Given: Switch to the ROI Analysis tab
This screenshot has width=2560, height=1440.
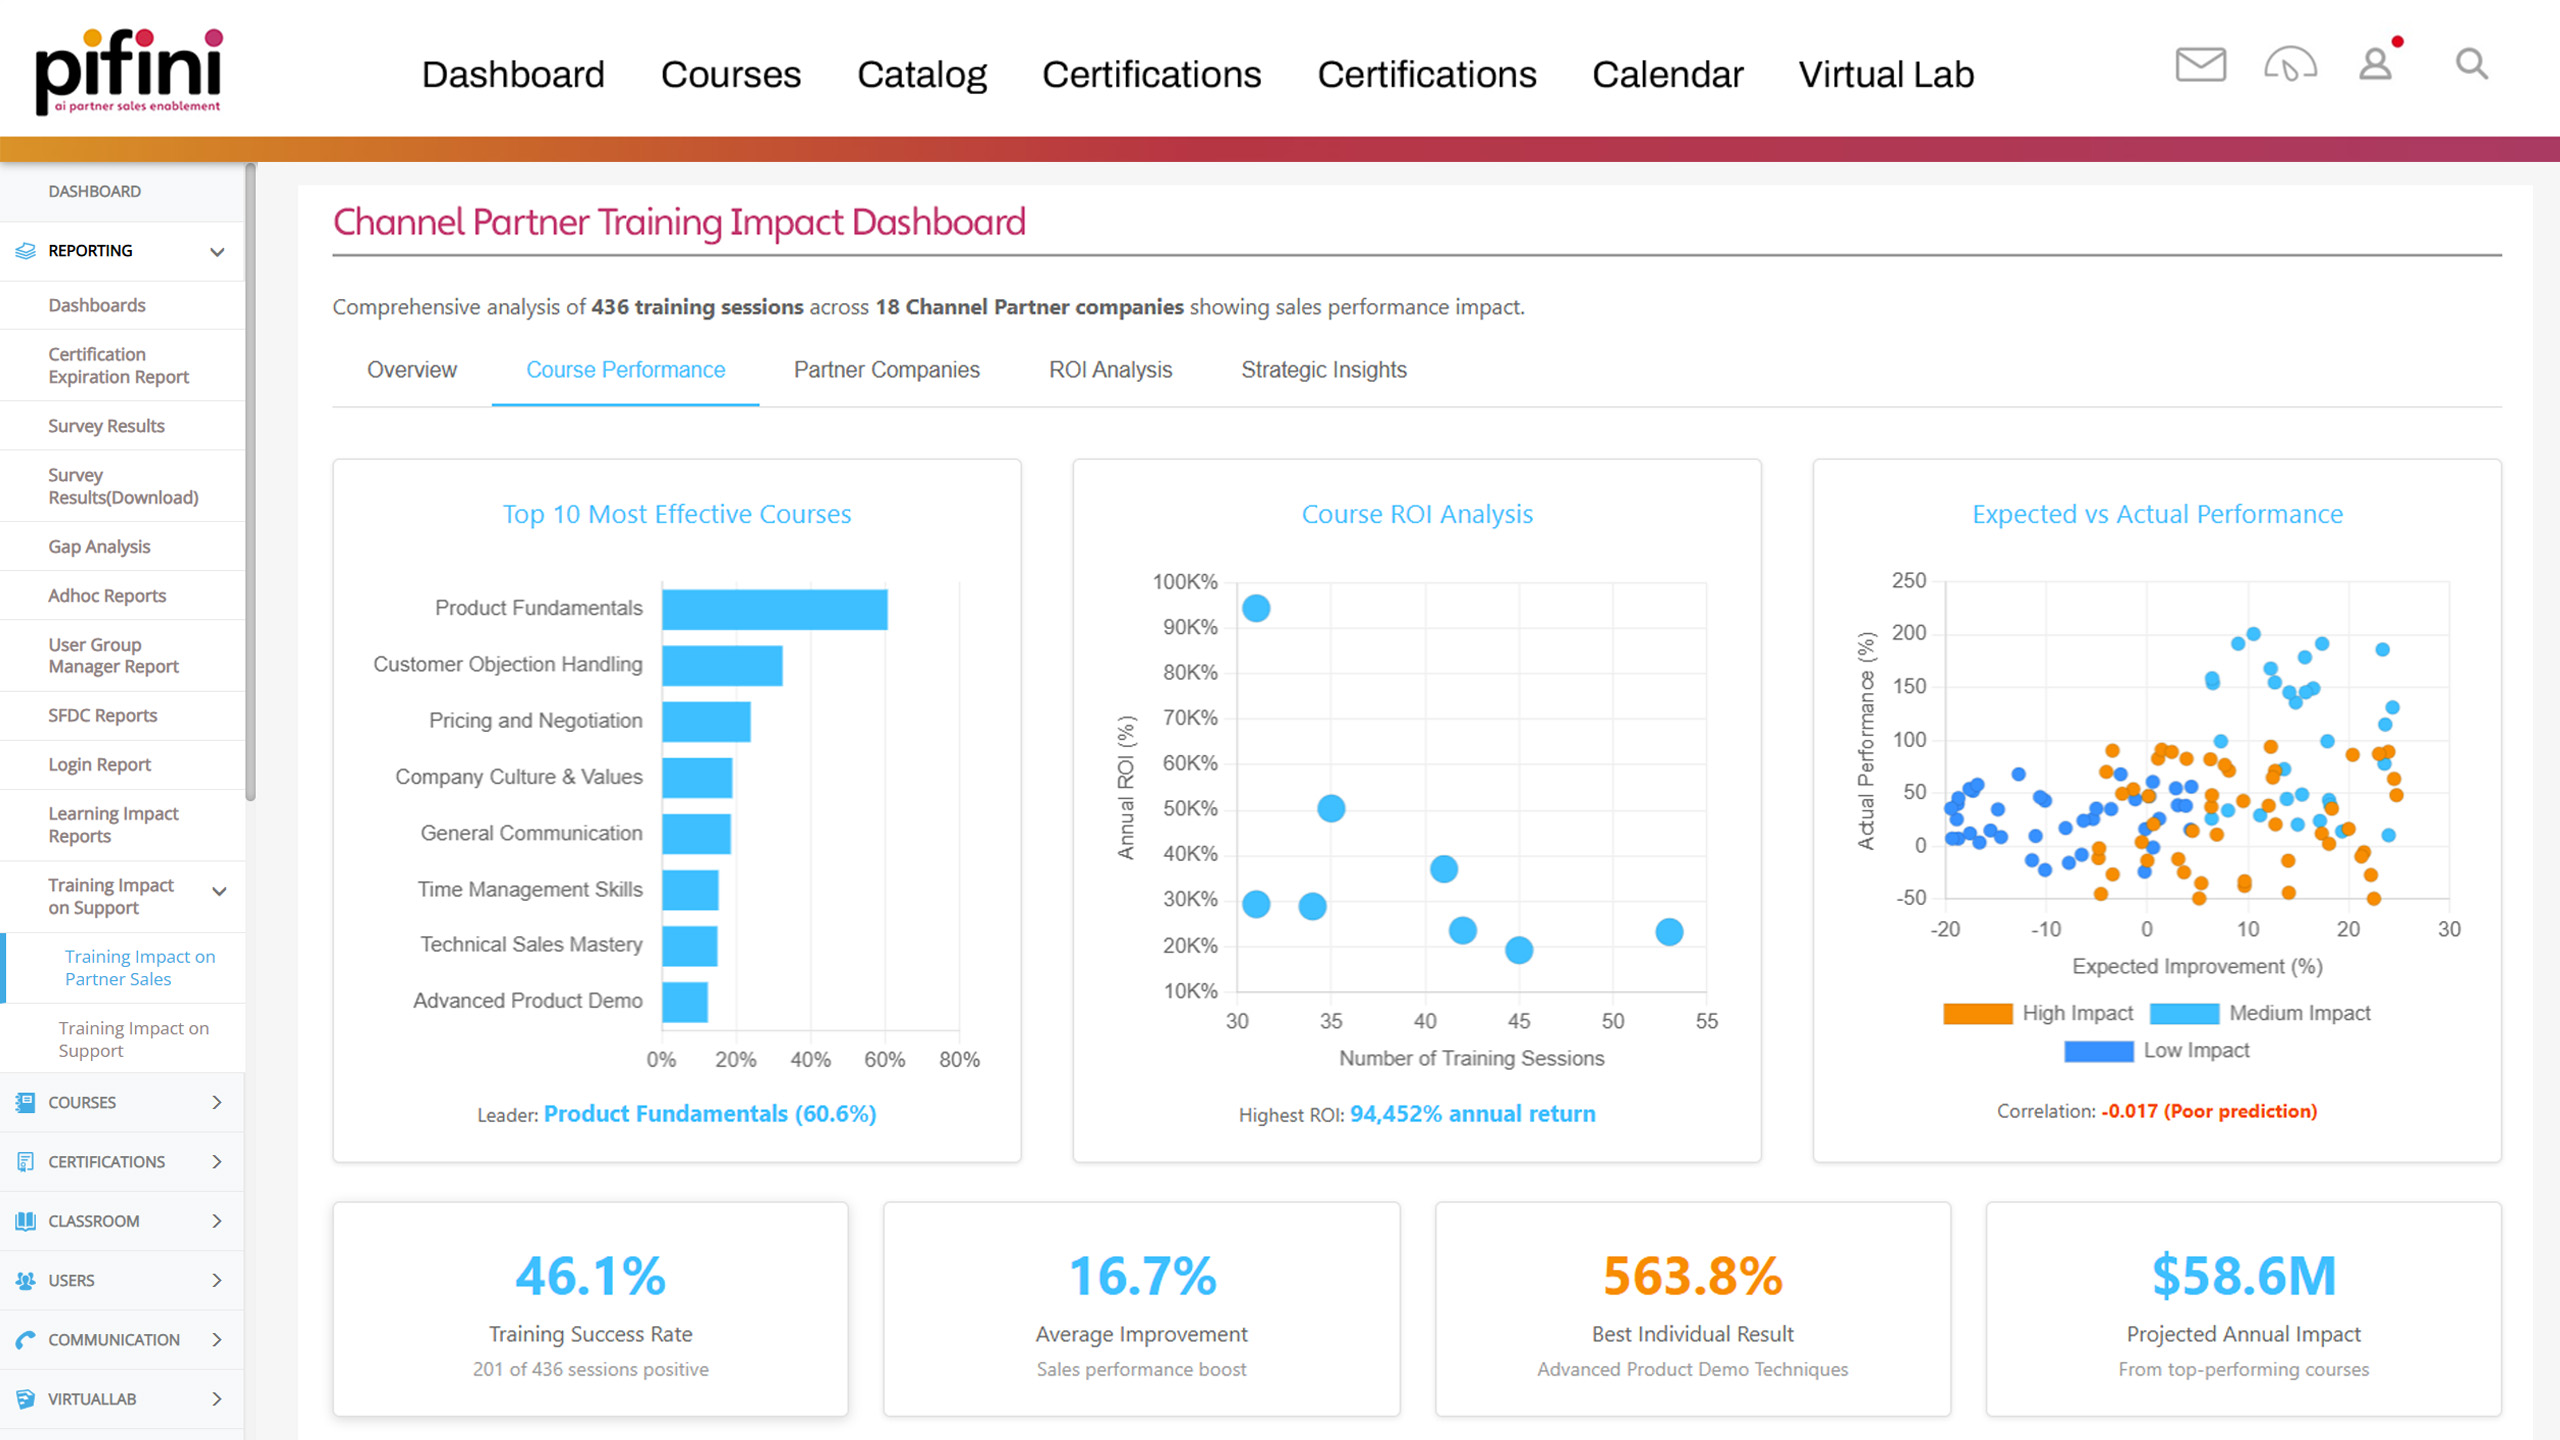Looking at the screenshot, I should pyautogui.click(x=1110, y=370).
